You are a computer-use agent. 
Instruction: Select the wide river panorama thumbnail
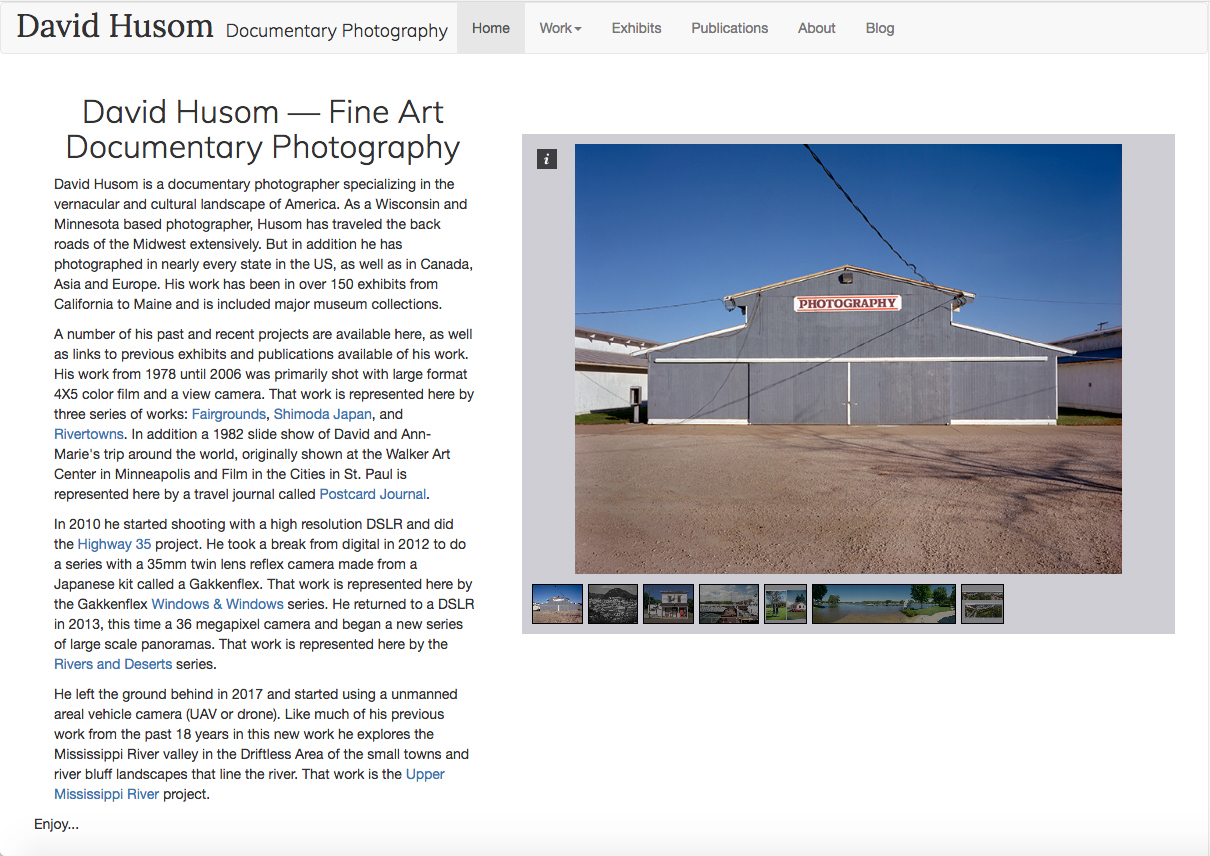tap(884, 604)
